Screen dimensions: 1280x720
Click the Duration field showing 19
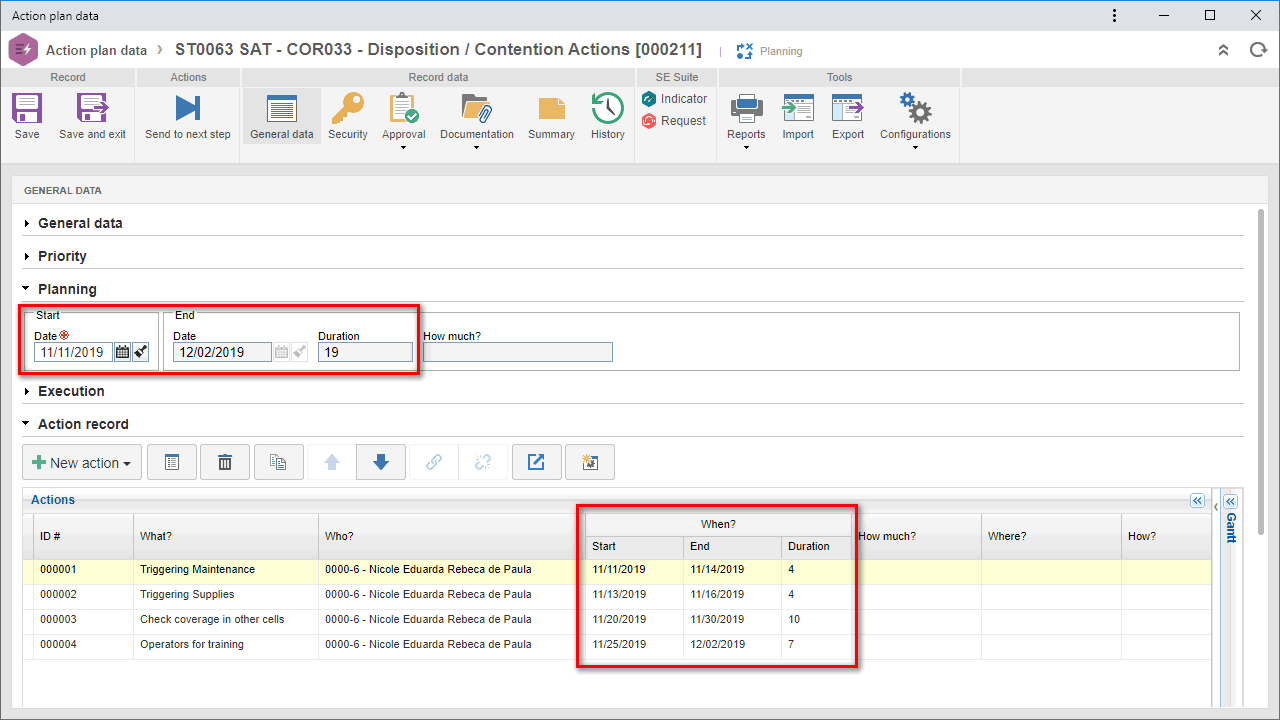pos(365,352)
